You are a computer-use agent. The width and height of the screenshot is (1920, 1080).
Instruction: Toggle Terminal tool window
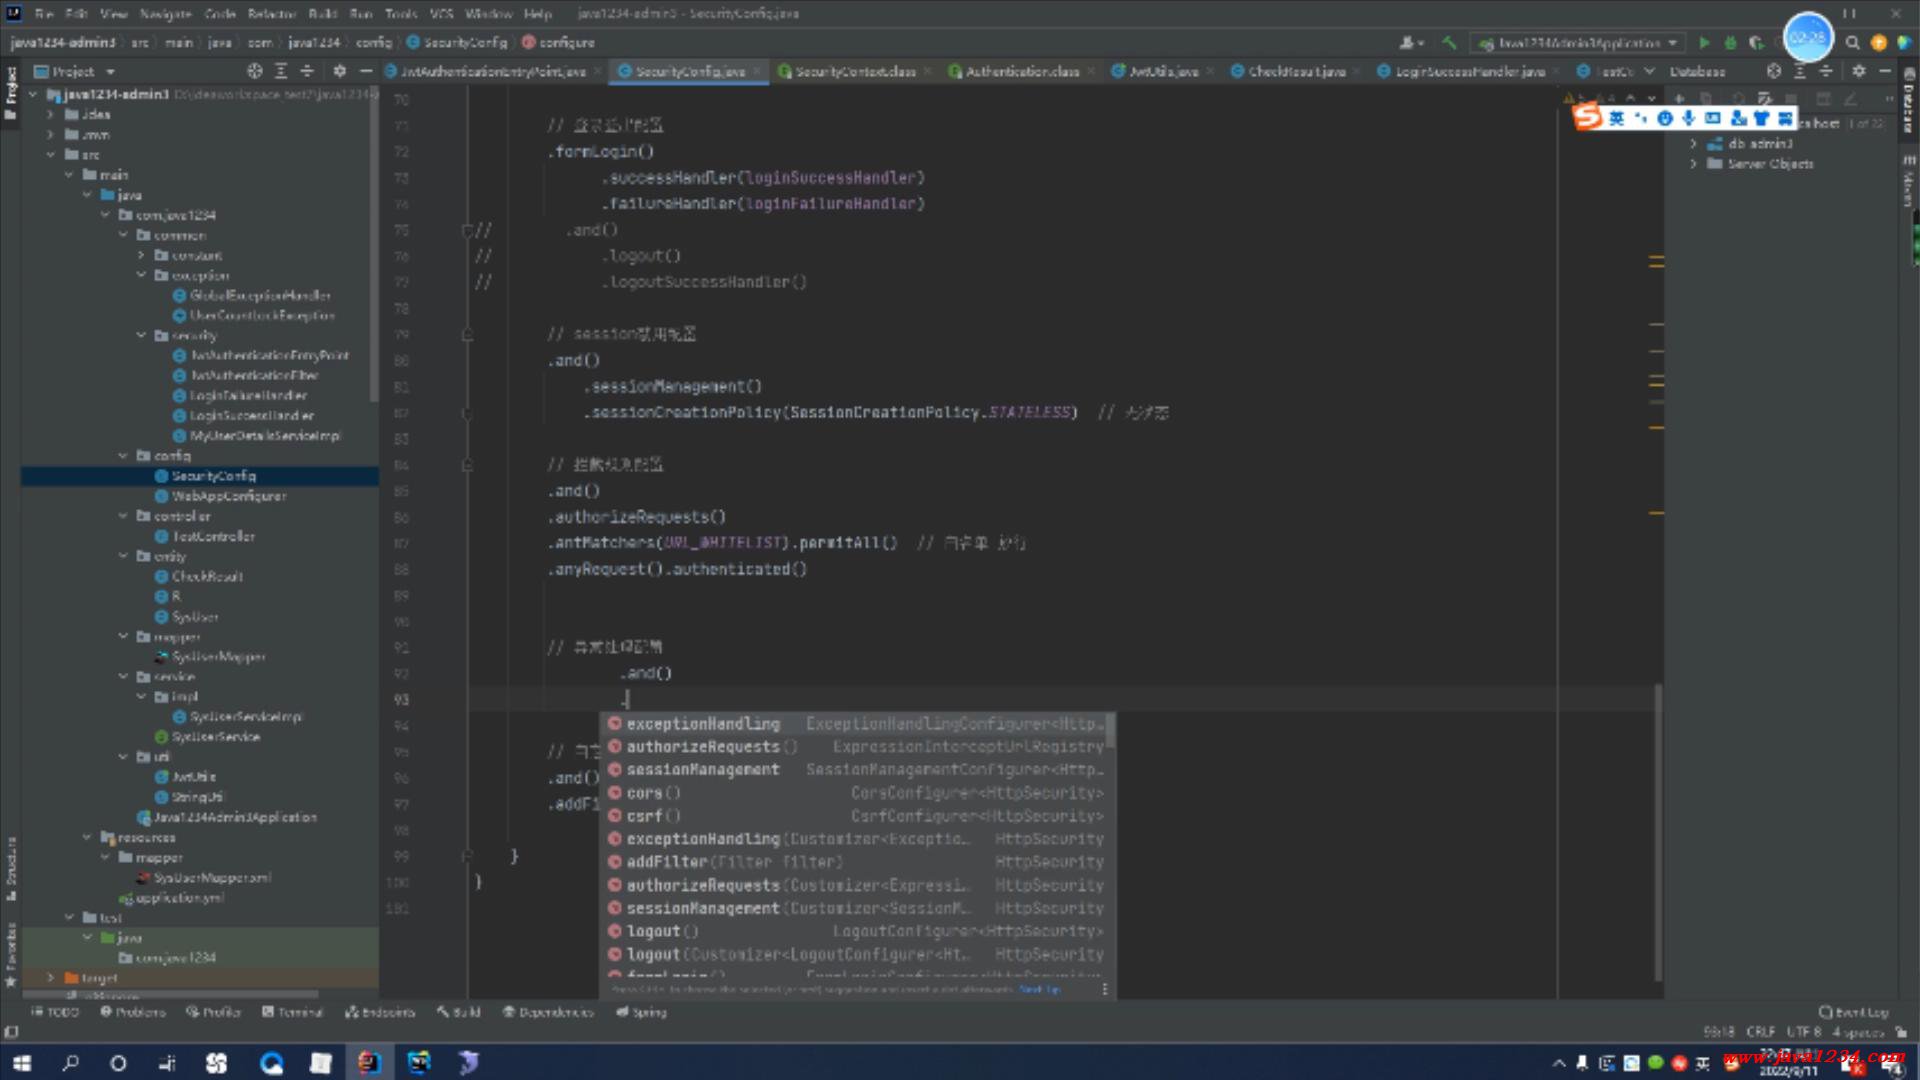point(292,1012)
